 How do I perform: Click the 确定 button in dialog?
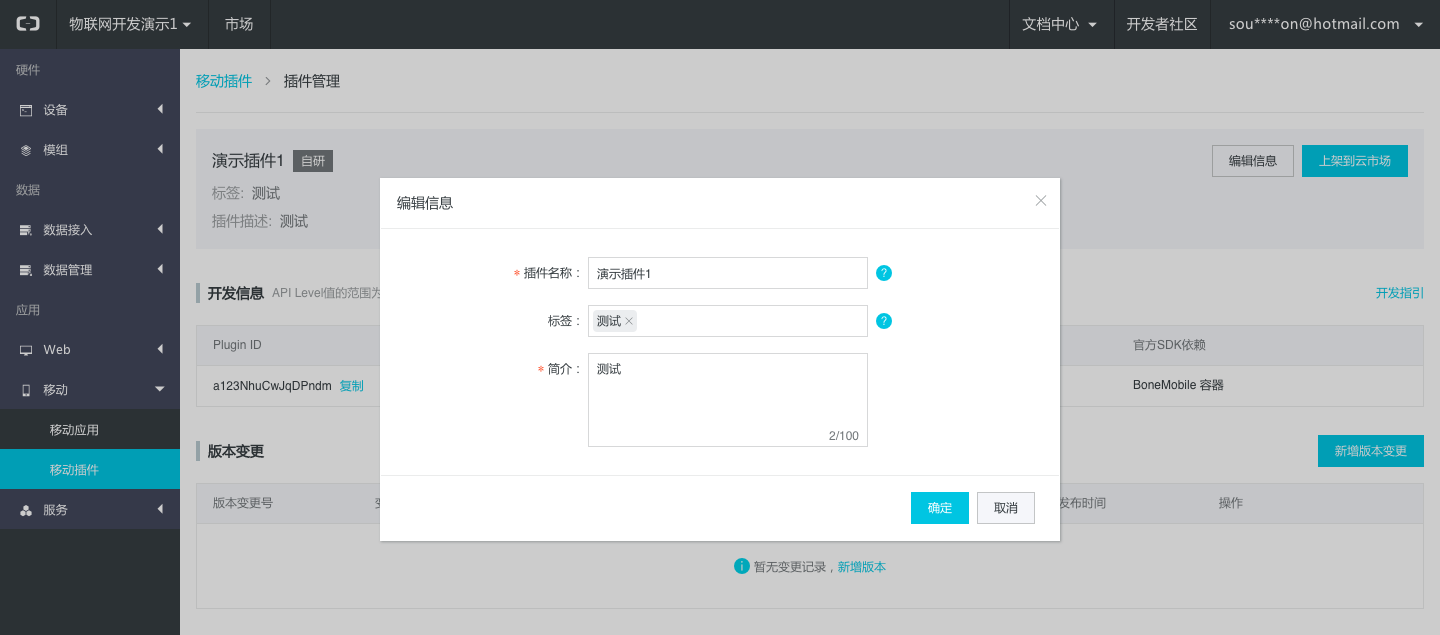pos(940,508)
